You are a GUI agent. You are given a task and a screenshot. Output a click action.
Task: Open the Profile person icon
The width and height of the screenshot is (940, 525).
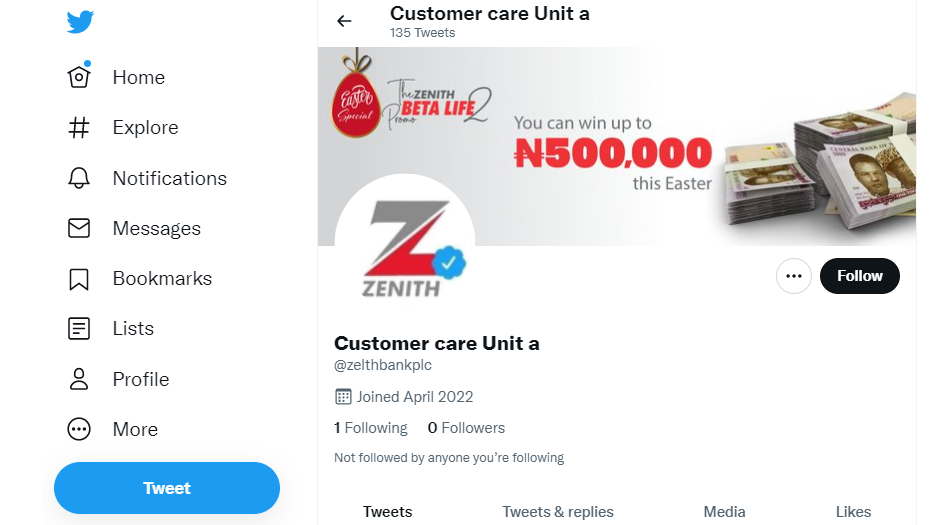[x=79, y=379]
